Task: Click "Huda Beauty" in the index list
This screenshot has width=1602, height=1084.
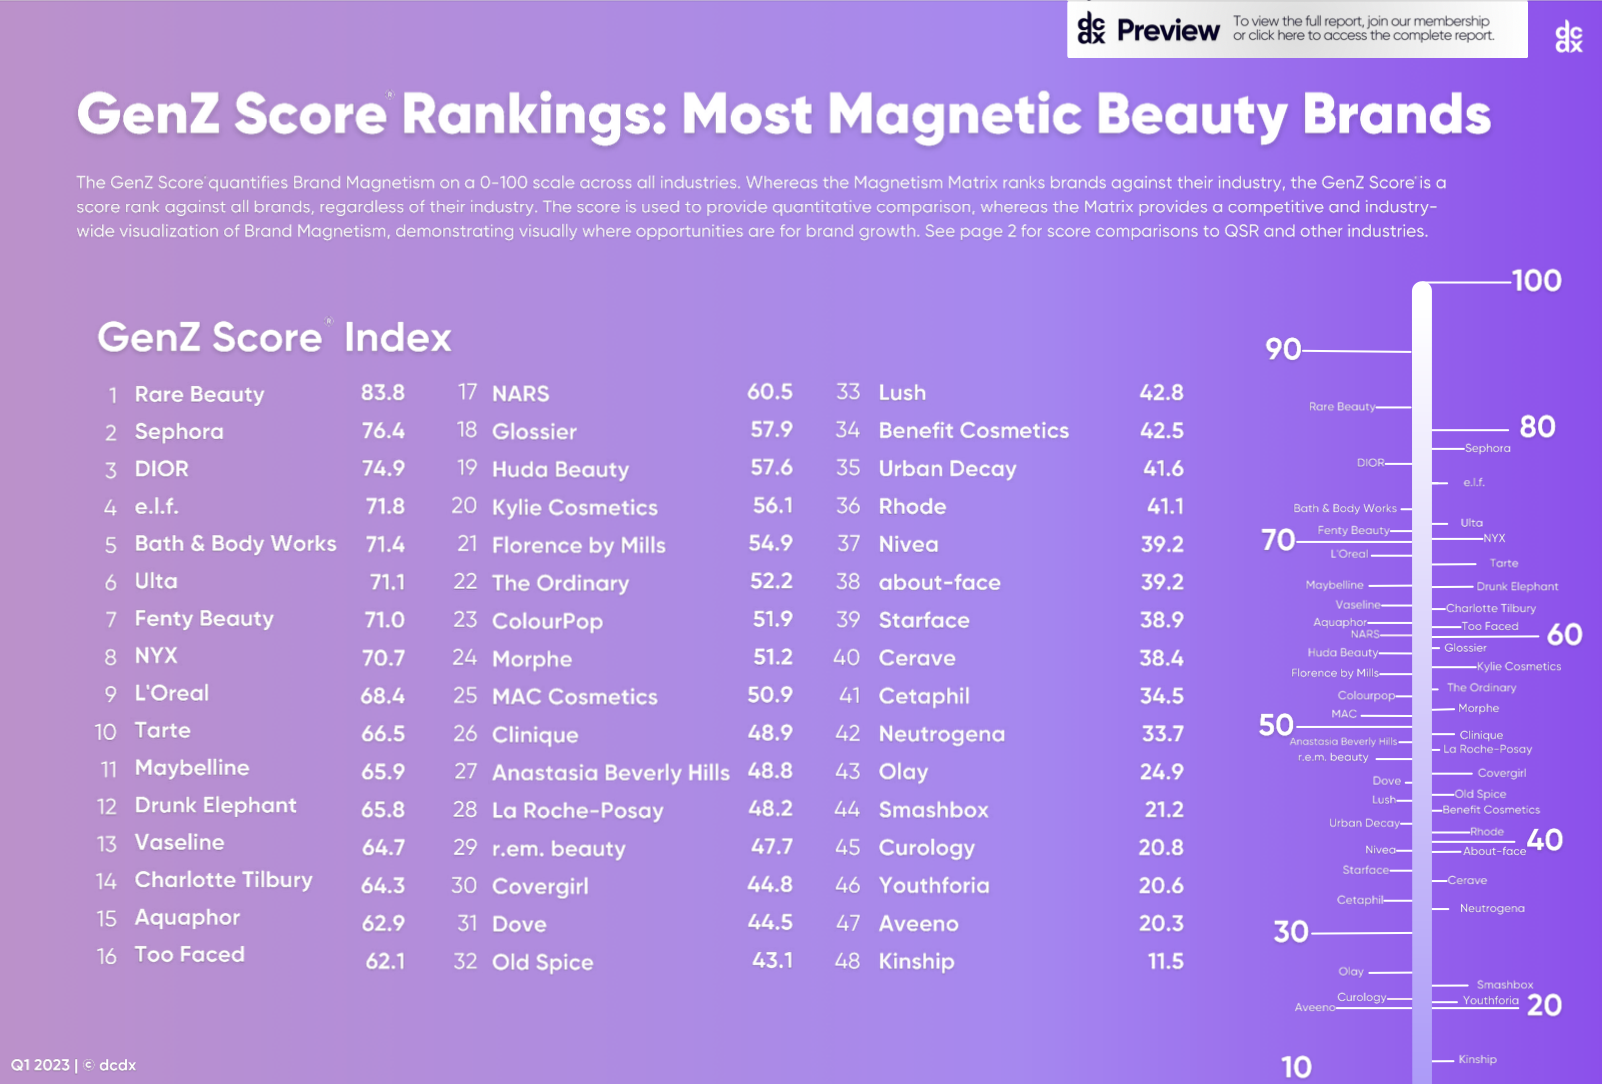Action: [x=560, y=470]
